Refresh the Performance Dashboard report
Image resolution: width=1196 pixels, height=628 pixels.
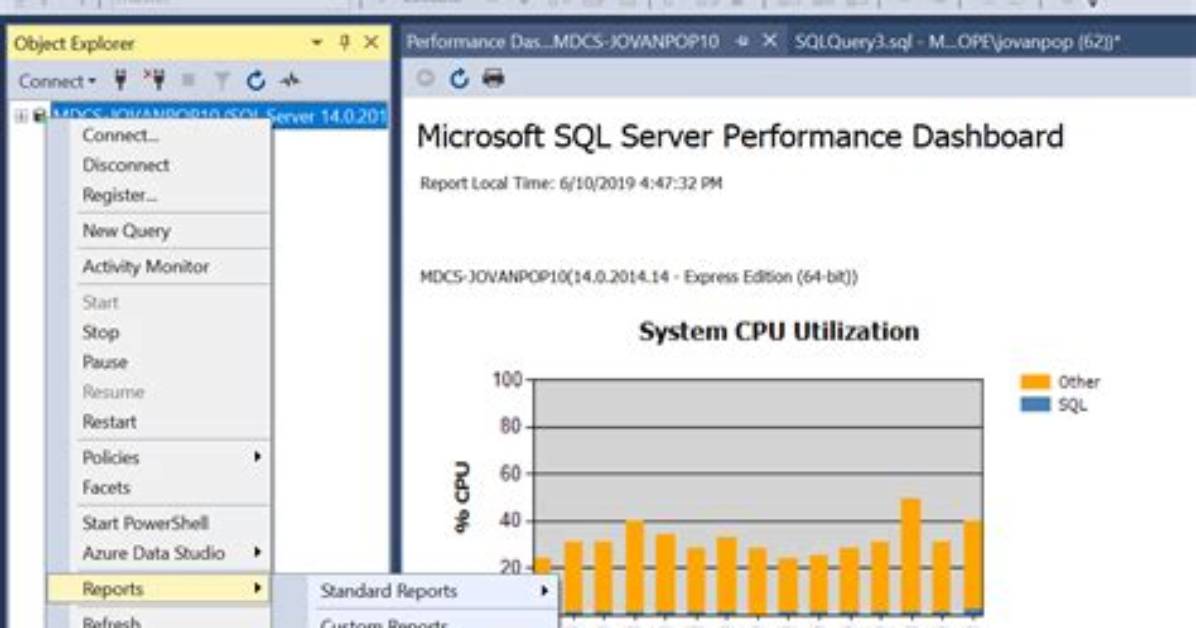click(x=458, y=78)
